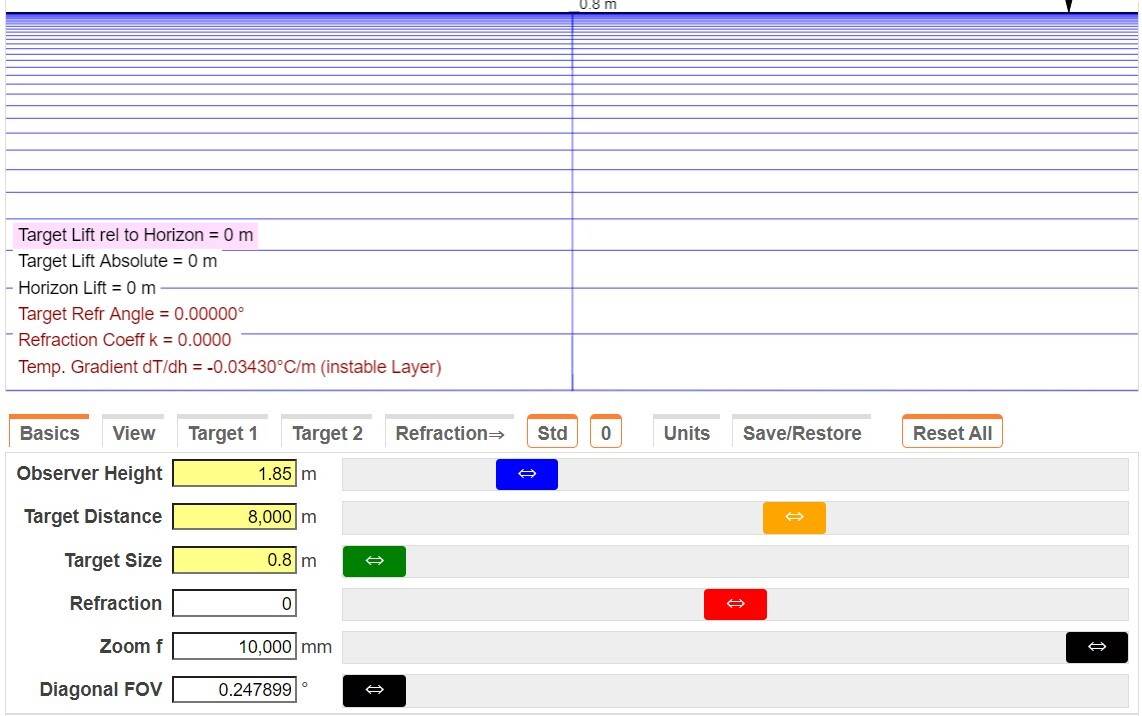Click the blue Observer Height slider handle
Viewport: 1142px width, 716px height.
526,474
